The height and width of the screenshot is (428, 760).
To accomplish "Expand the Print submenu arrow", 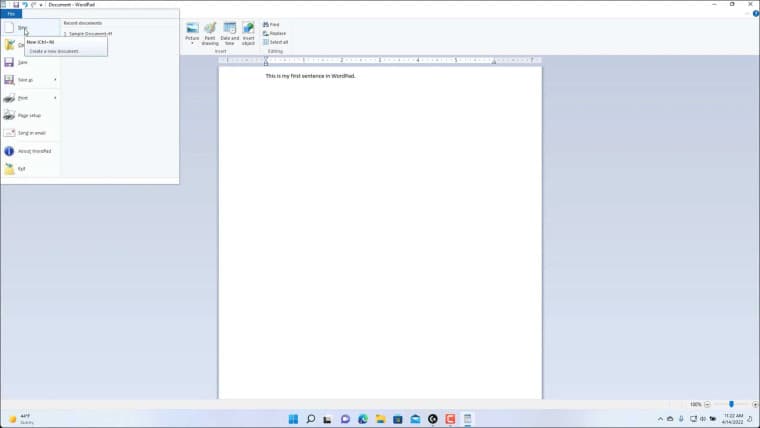I will tap(55, 98).
